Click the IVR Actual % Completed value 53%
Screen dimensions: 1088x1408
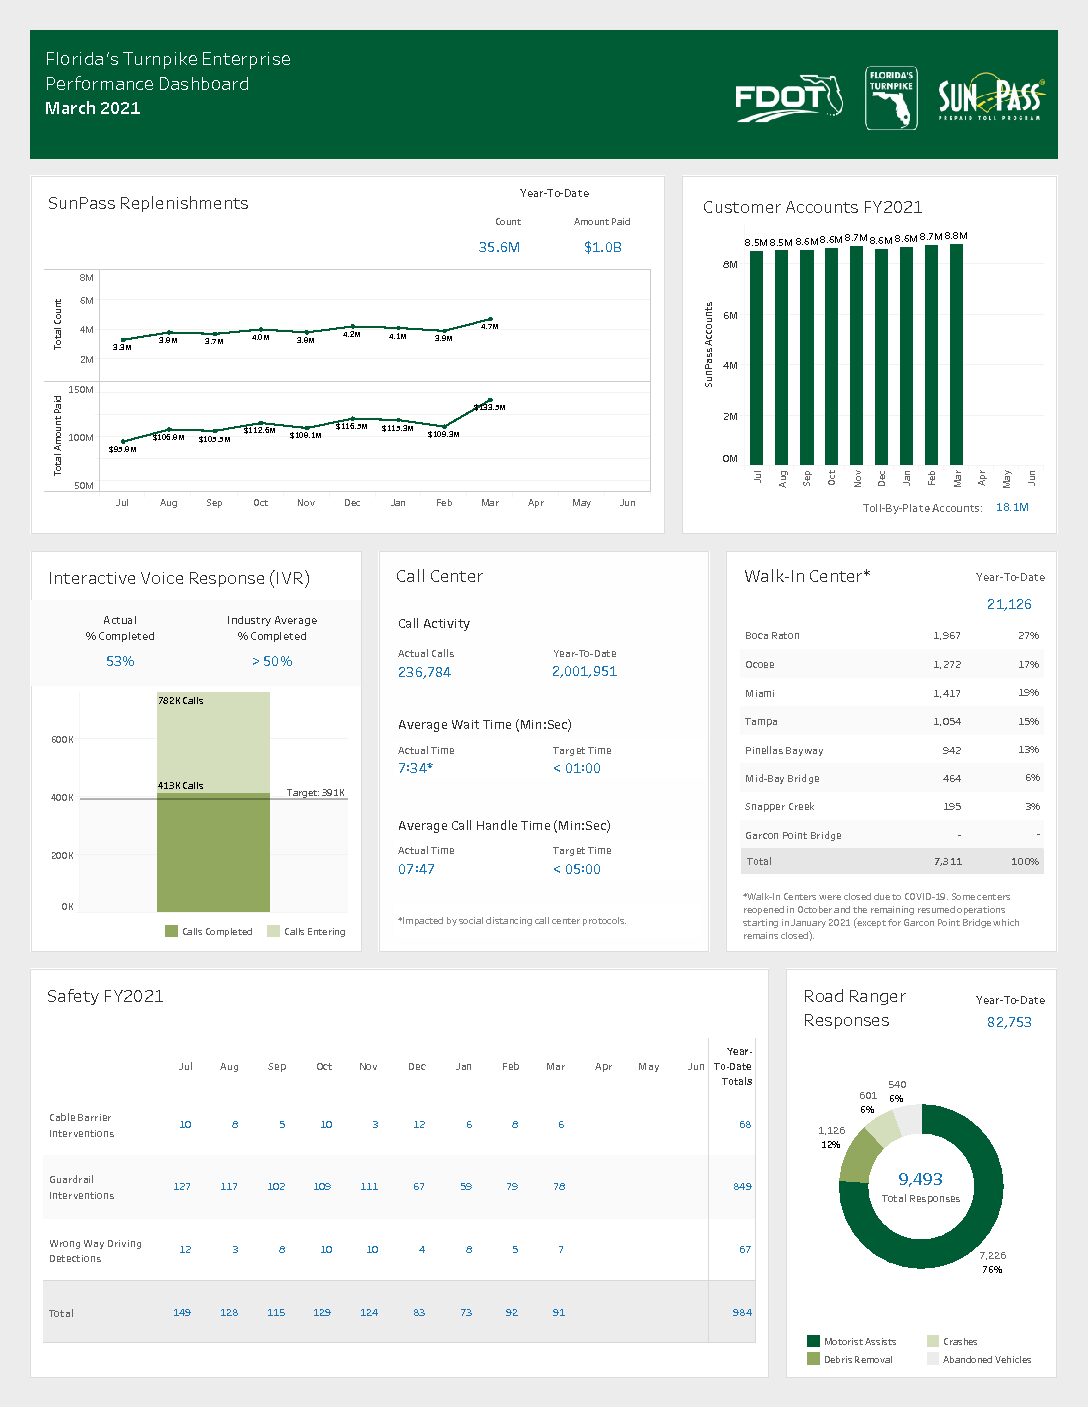(120, 661)
